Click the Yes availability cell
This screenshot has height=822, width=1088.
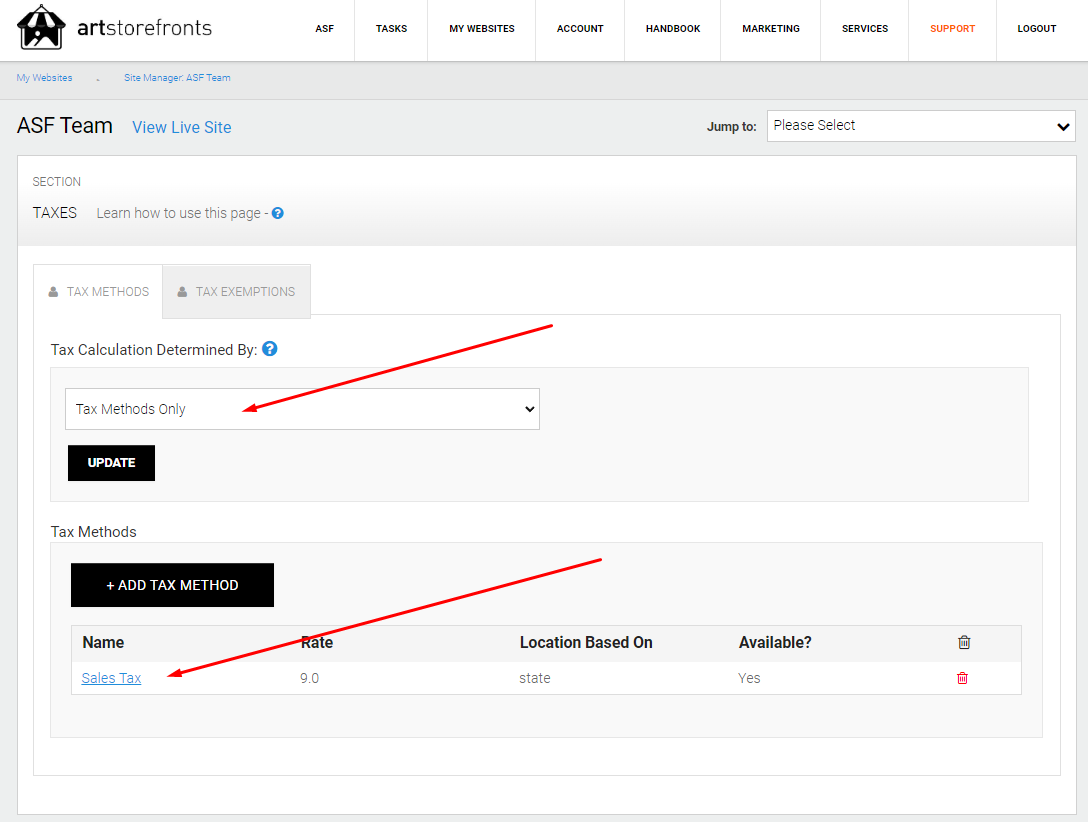click(x=749, y=678)
